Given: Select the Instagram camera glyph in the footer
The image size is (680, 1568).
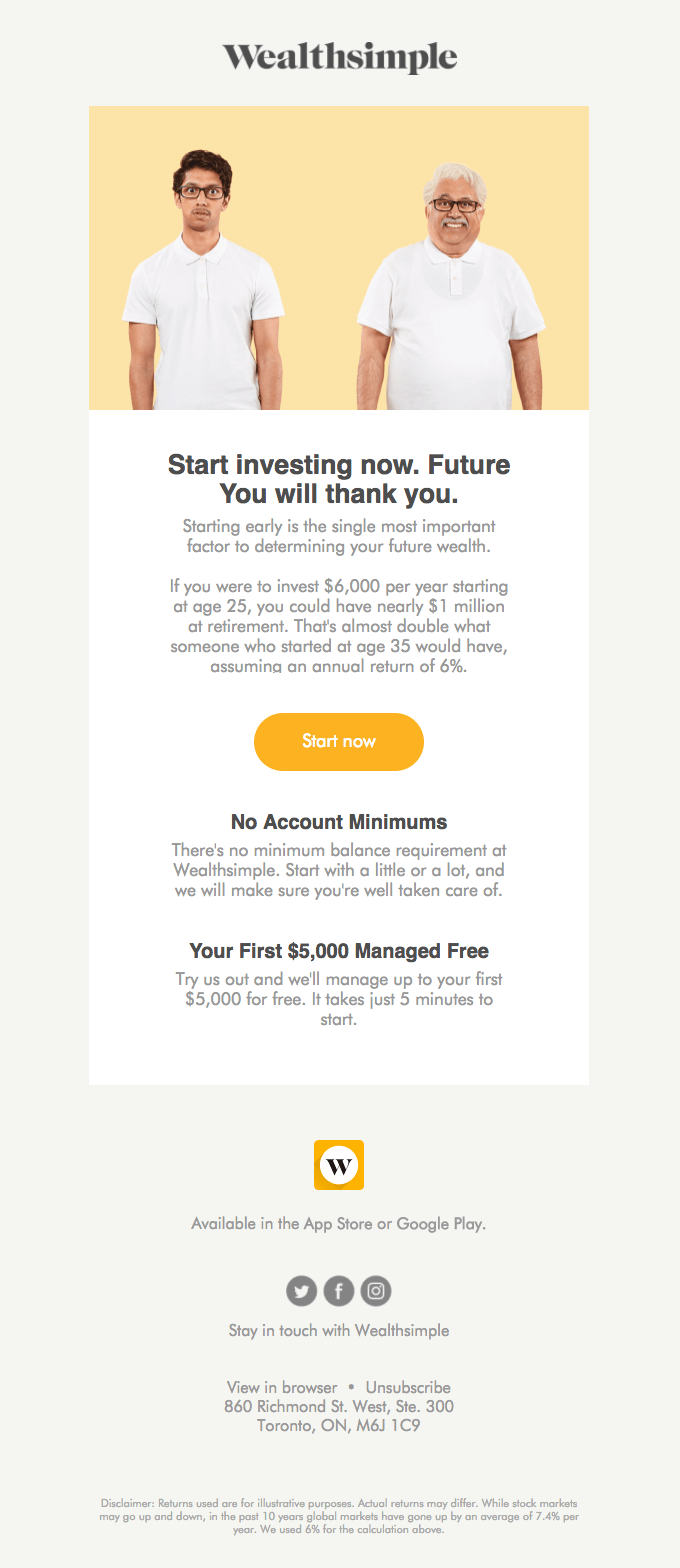Looking at the screenshot, I should (x=376, y=1291).
